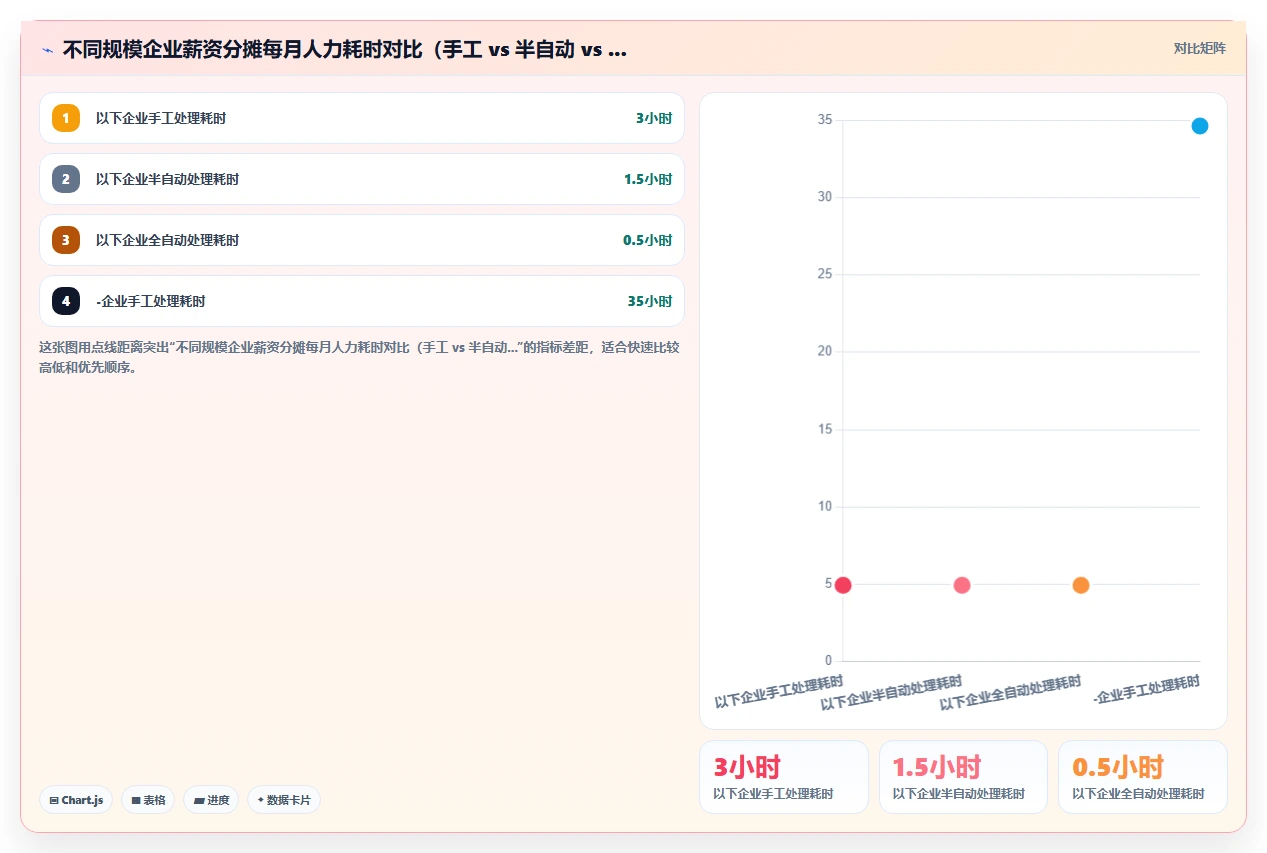
Task: Click the orange data point on the chart
Action: (x=1081, y=585)
